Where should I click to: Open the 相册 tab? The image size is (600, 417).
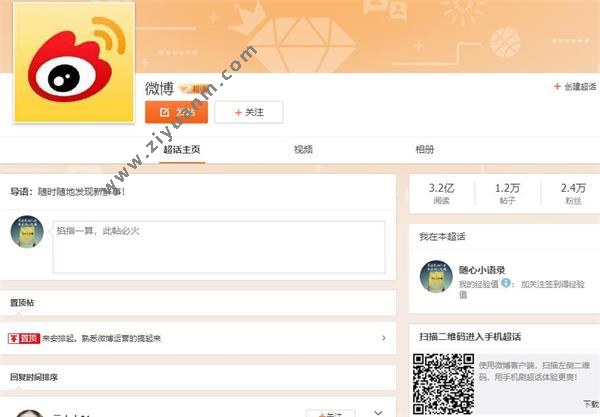click(425, 150)
